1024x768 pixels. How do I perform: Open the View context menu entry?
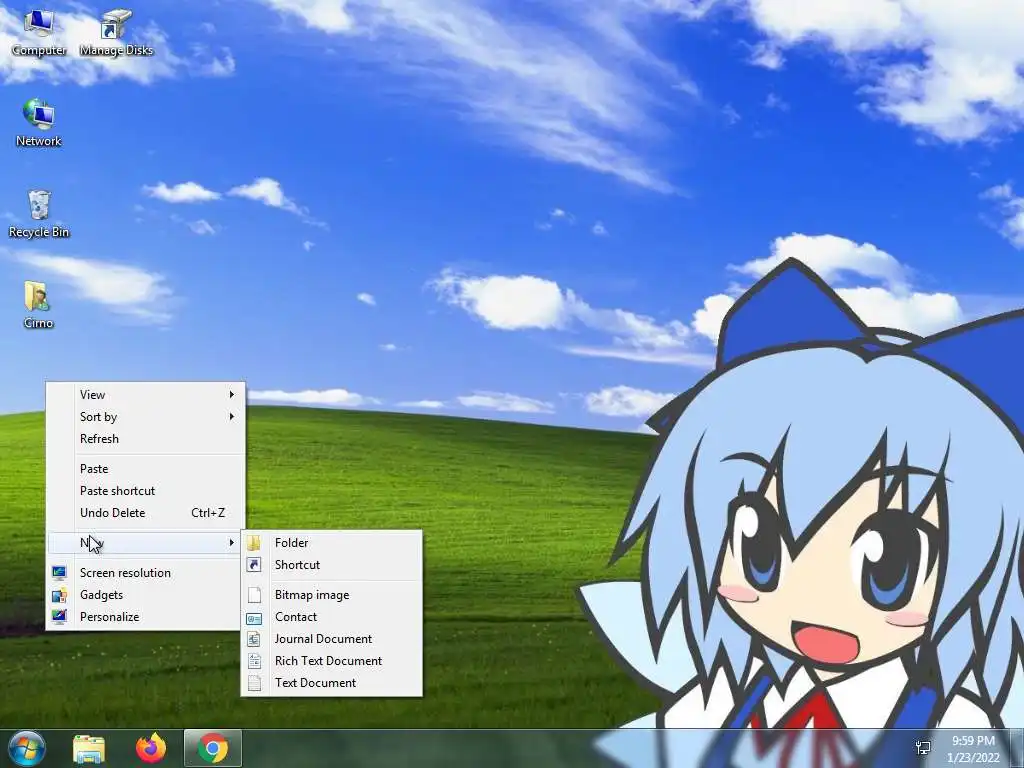point(145,394)
